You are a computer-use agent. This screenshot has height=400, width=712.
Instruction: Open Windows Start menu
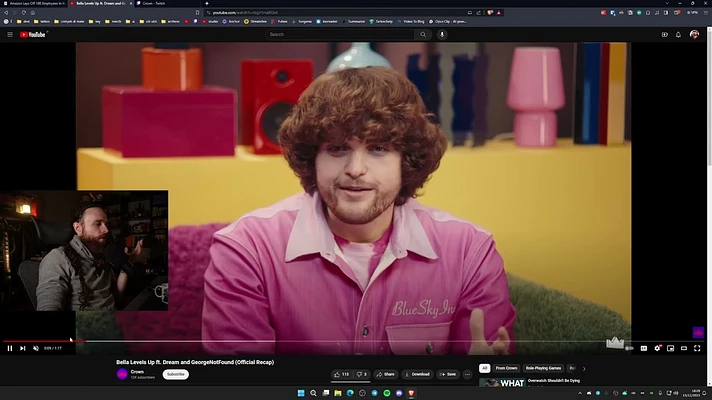pos(301,393)
